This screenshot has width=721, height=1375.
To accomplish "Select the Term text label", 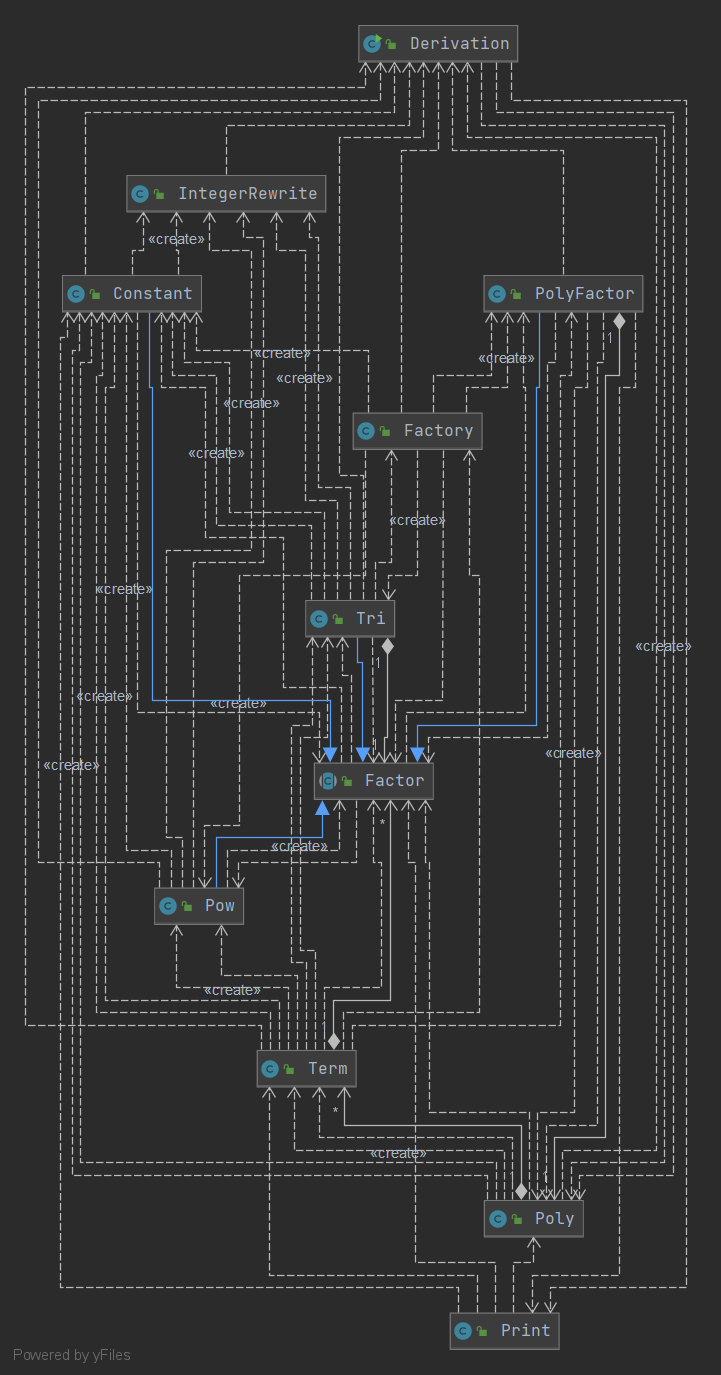I will (x=327, y=1068).
